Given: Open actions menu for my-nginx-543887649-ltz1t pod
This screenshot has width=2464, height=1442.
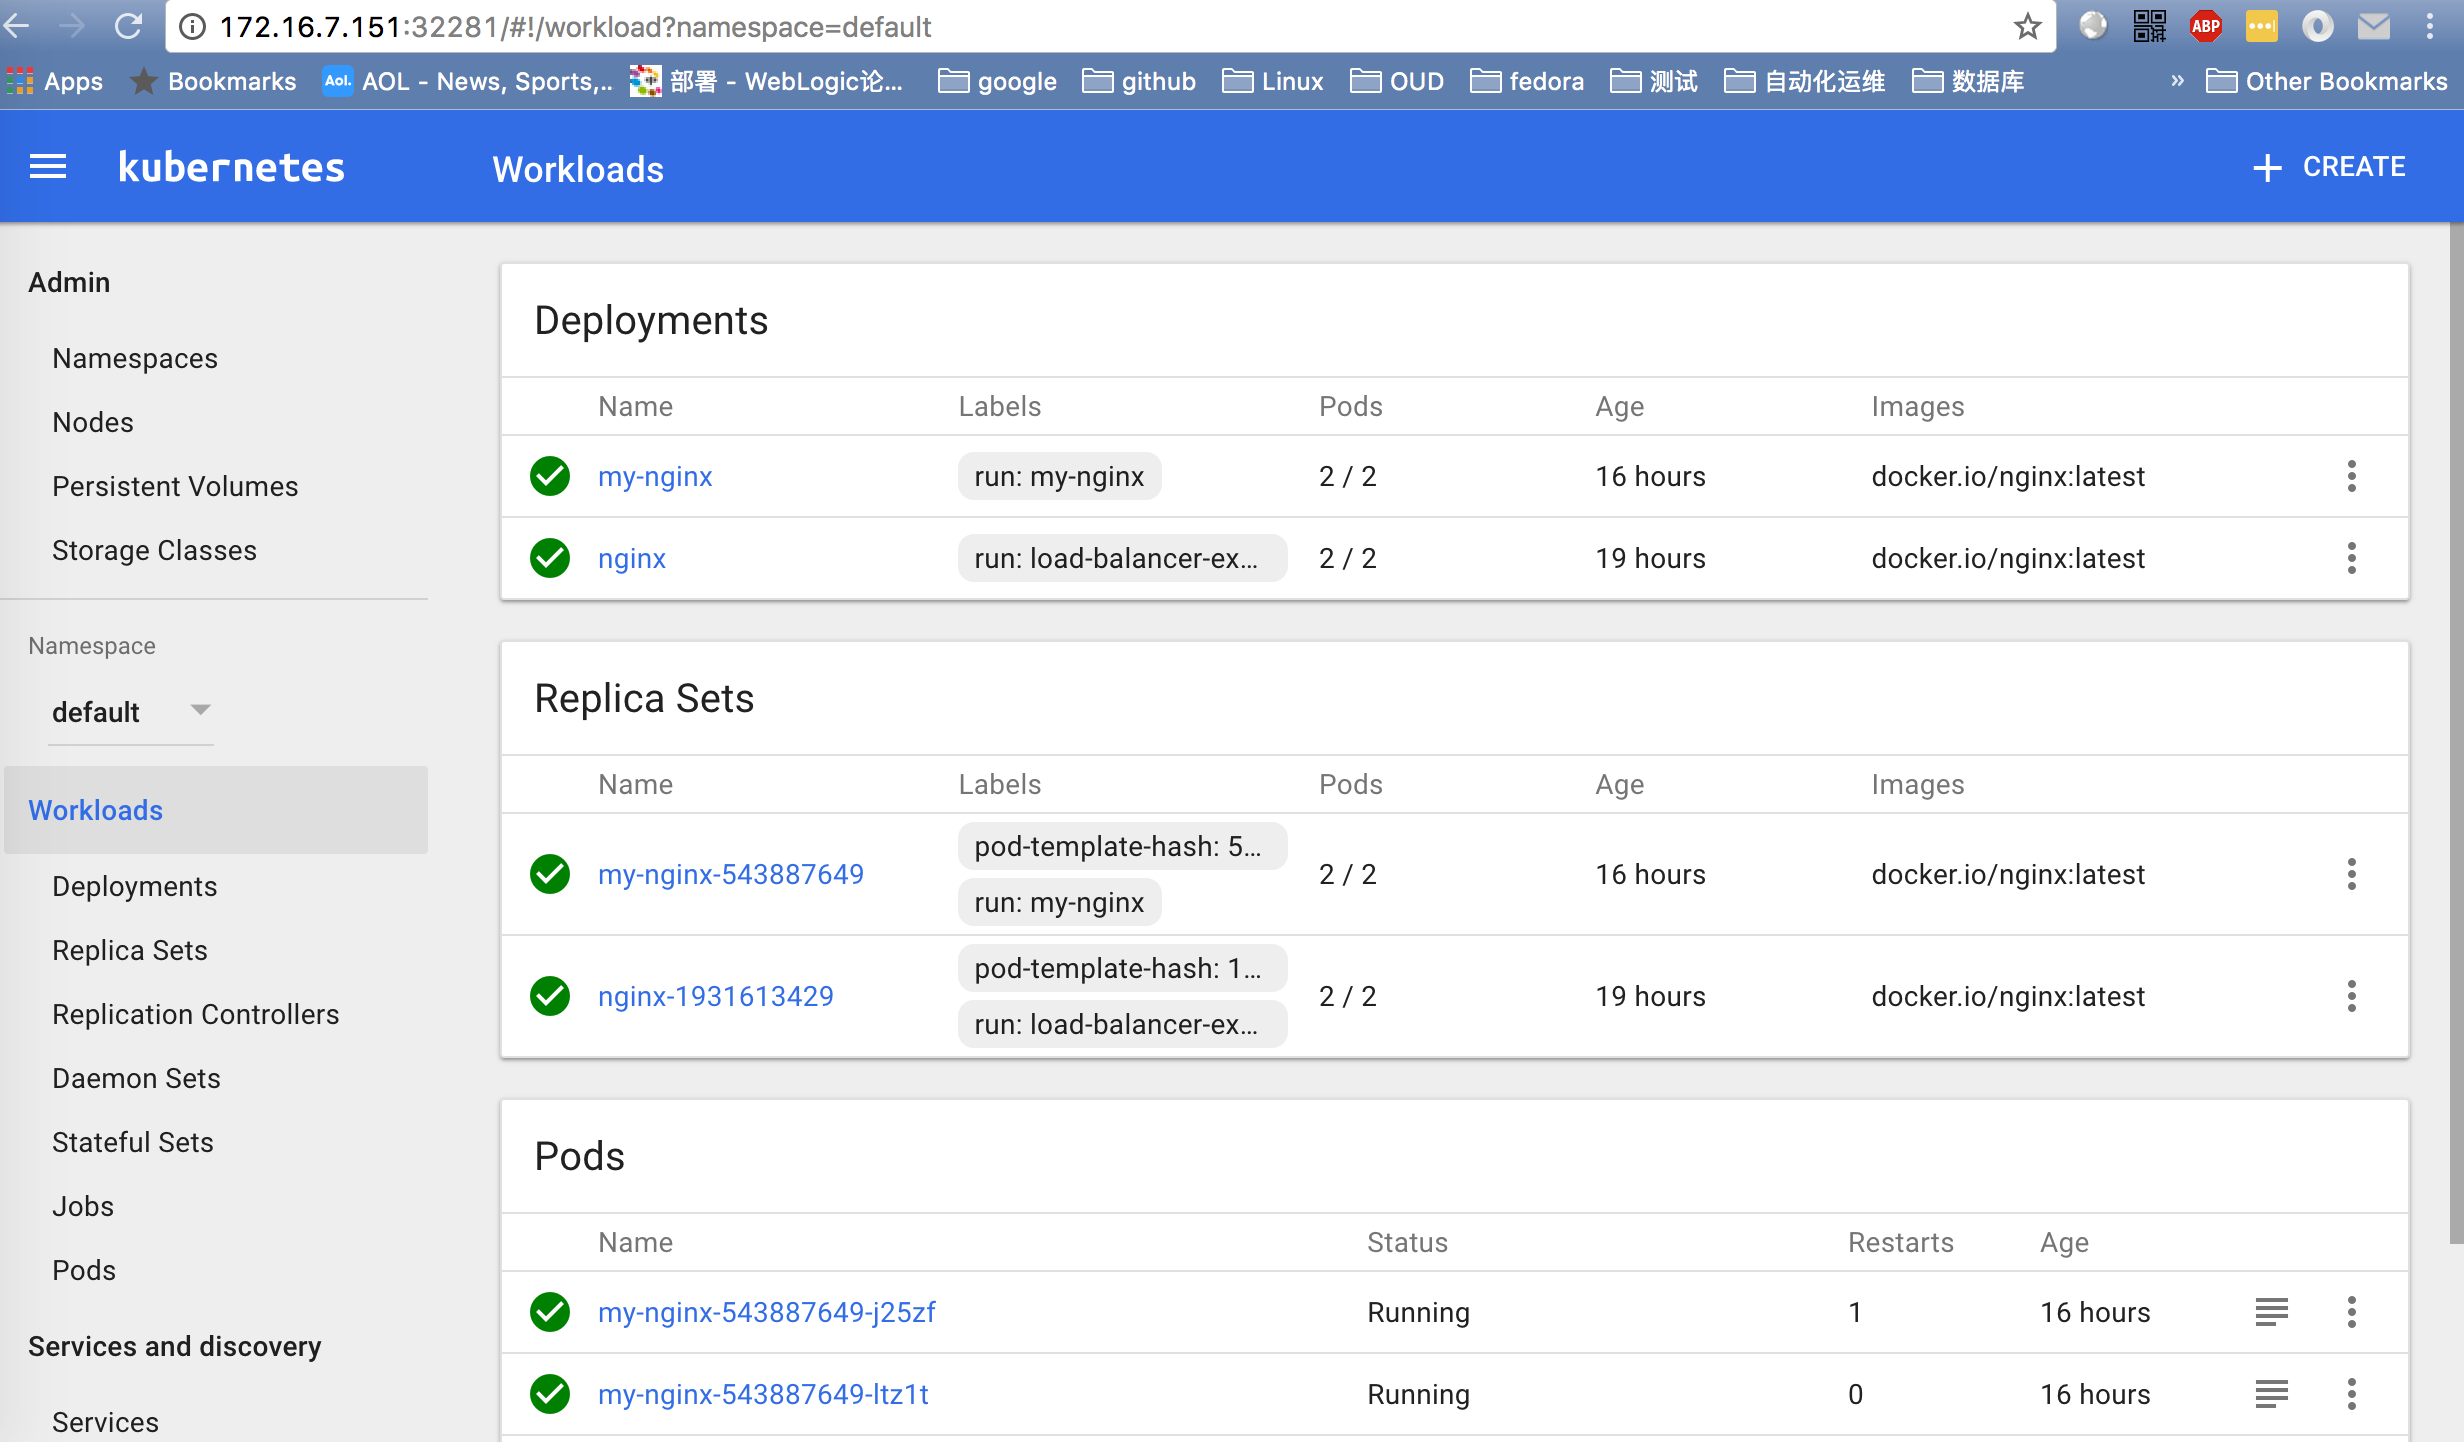Looking at the screenshot, I should pyautogui.click(x=2351, y=1394).
